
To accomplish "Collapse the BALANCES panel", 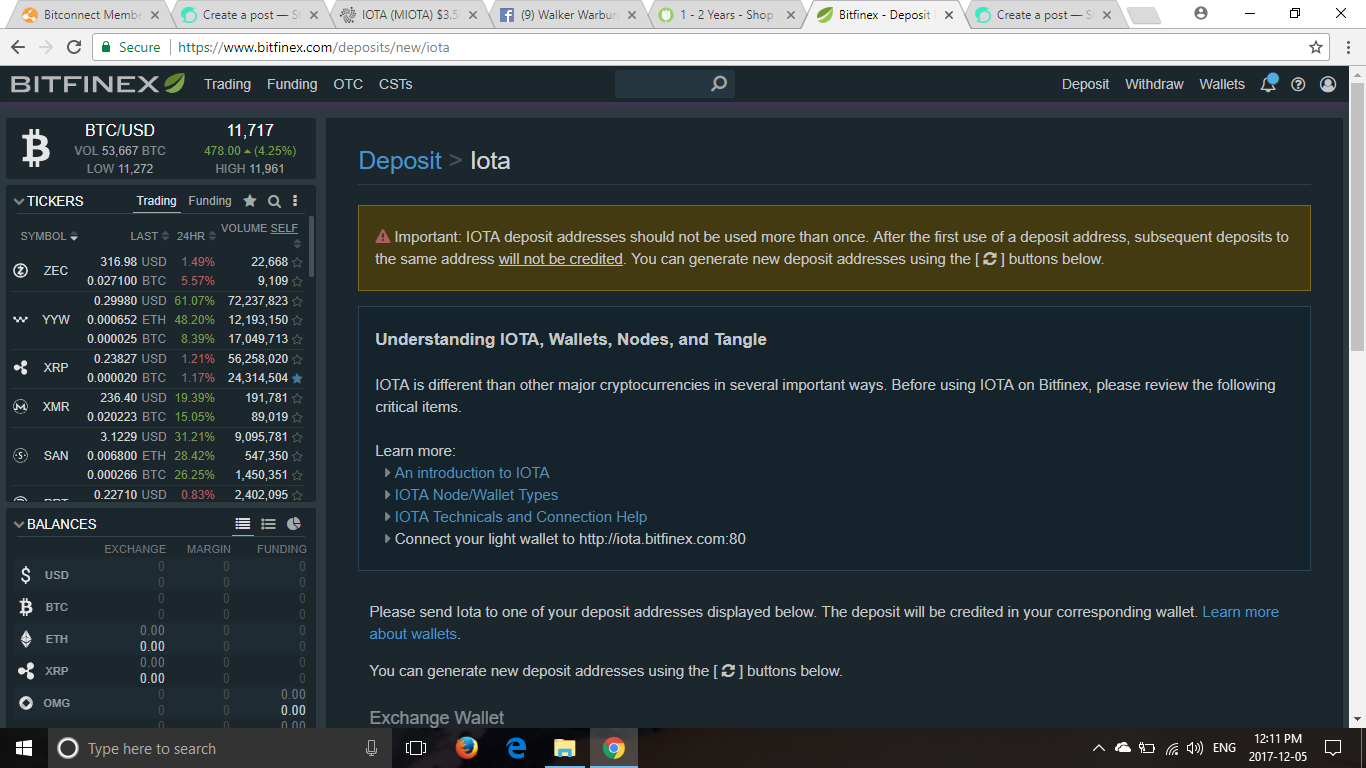I will point(19,524).
